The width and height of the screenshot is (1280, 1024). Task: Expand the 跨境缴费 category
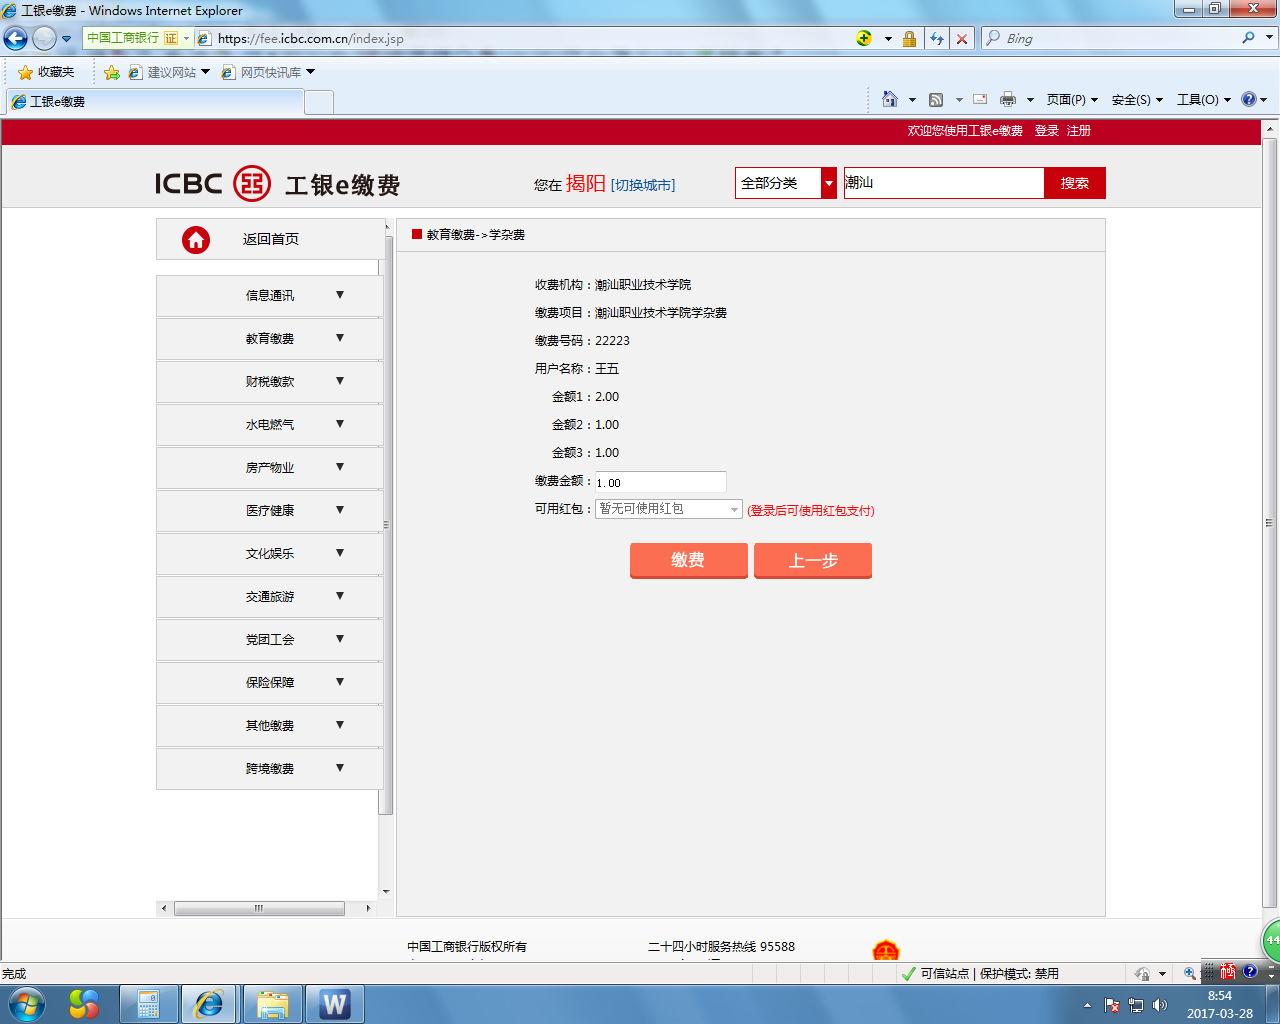[270, 769]
